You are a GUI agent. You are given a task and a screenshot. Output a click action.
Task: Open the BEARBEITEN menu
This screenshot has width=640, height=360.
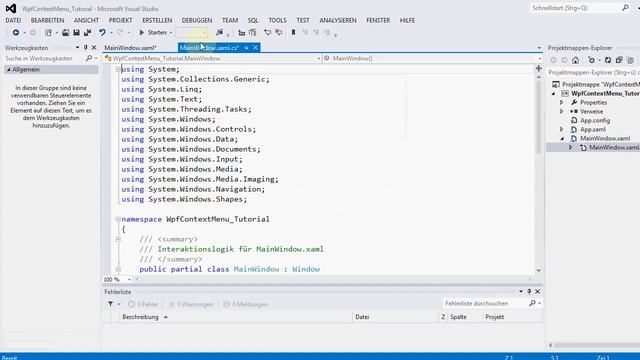click(x=47, y=20)
